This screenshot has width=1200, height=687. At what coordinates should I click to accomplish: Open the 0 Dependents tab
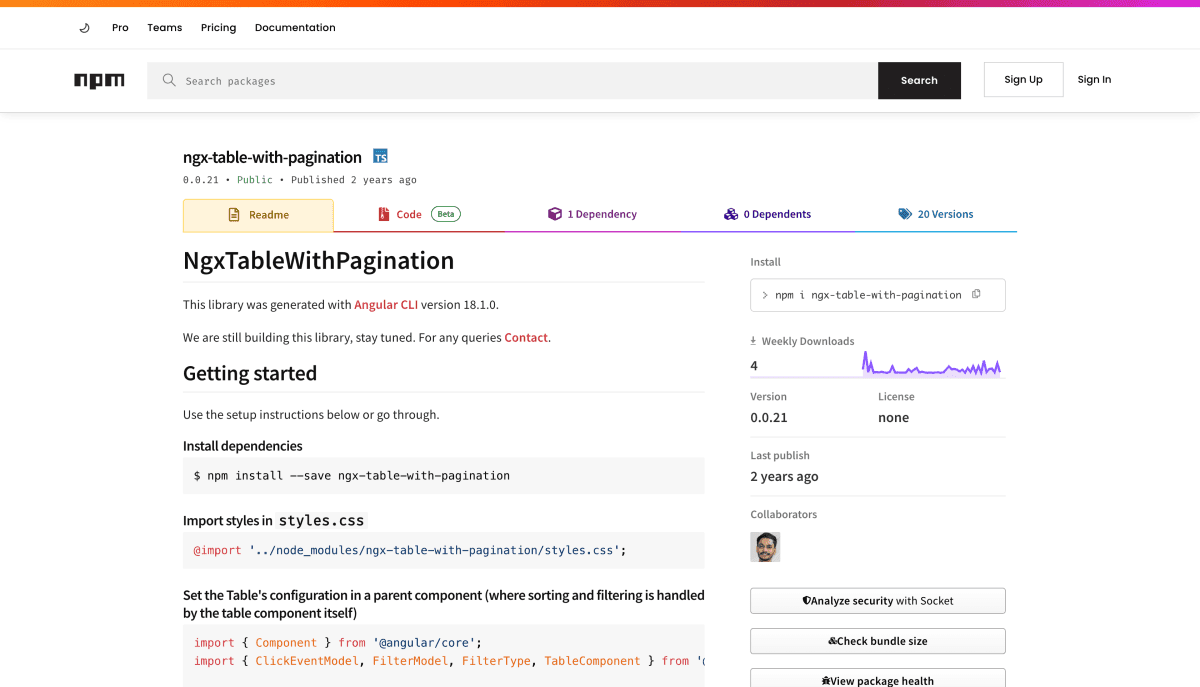(767, 215)
